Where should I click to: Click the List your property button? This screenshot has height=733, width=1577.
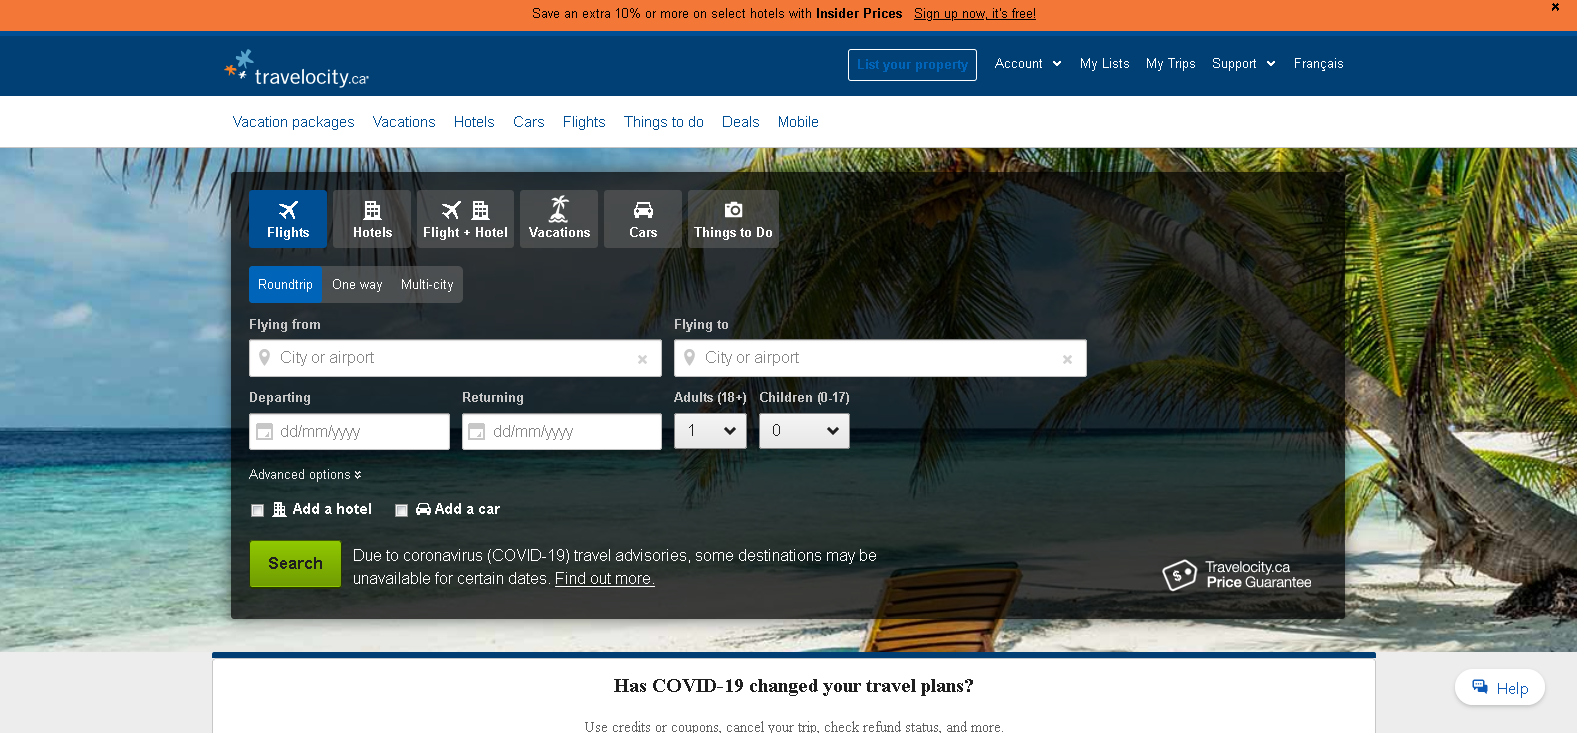[912, 65]
